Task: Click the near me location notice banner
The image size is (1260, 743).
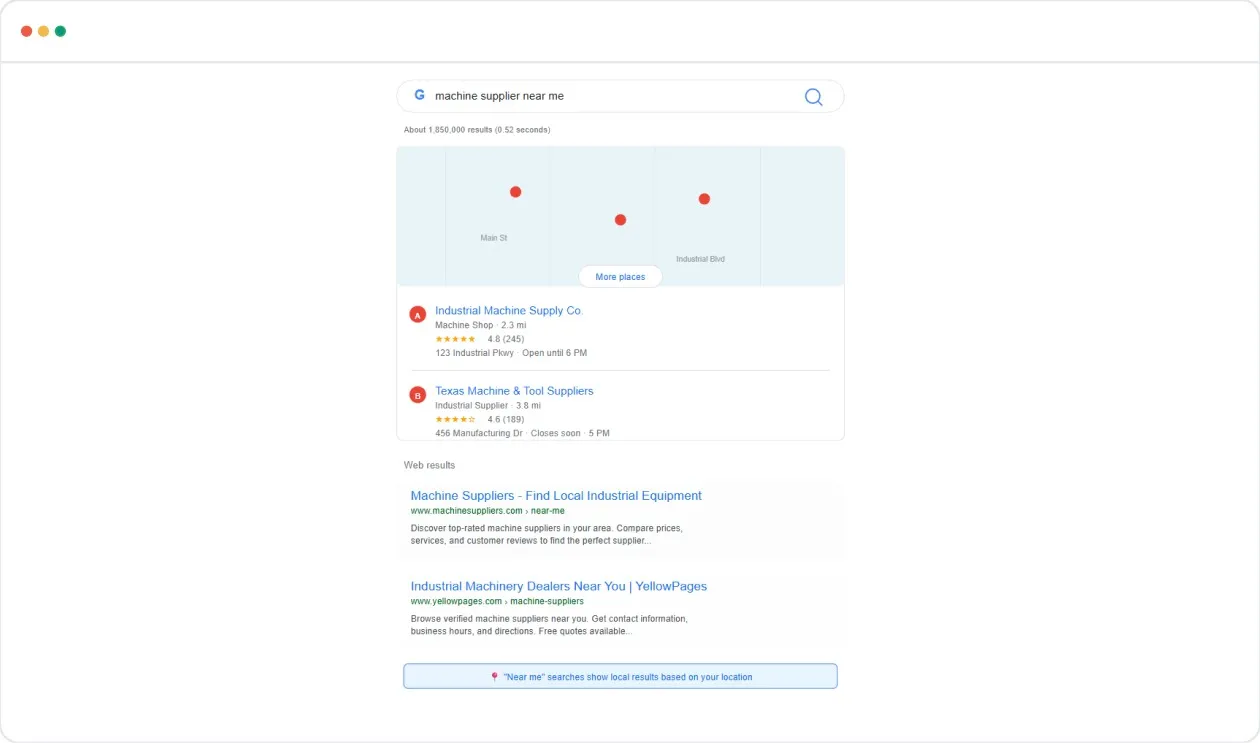Action: click(620, 675)
